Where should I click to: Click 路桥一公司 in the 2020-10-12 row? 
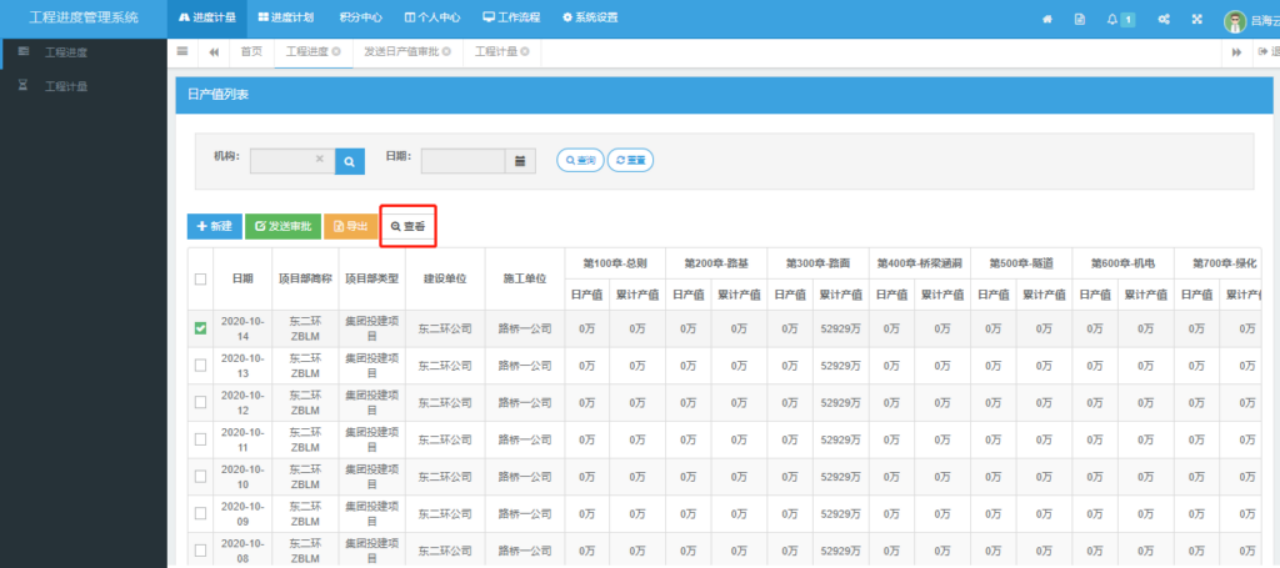pos(525,402)
